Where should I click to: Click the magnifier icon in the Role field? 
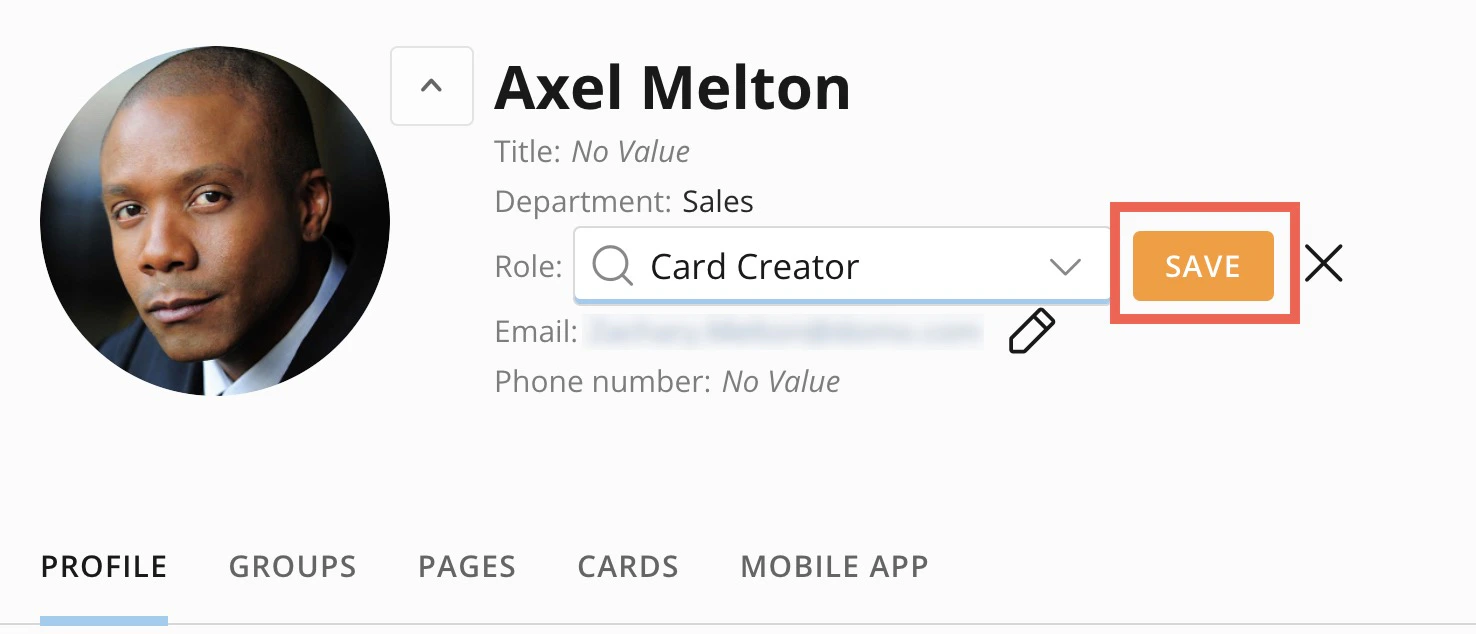tap(612, 266)
